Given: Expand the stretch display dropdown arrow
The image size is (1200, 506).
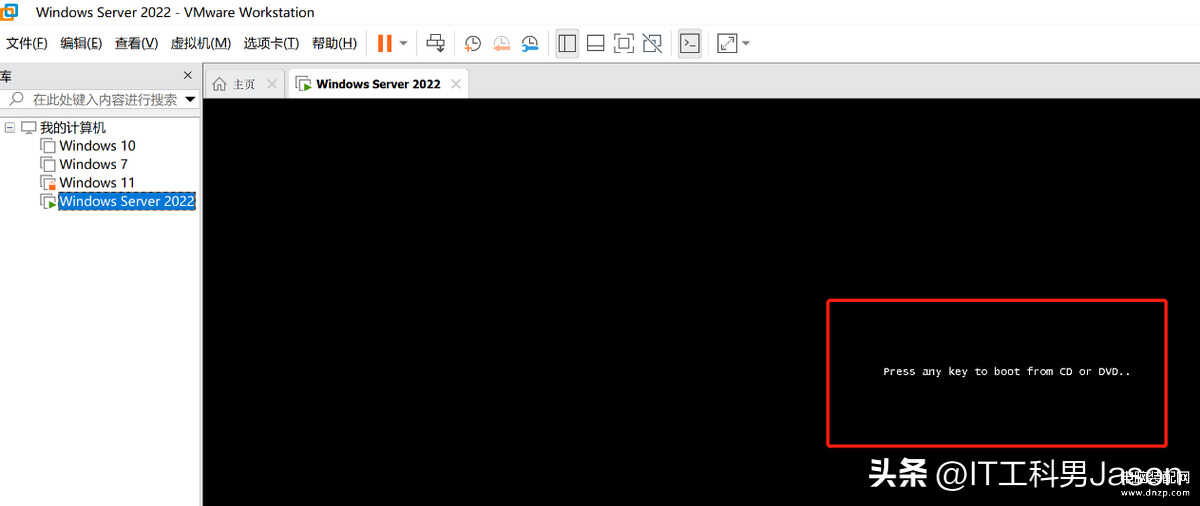Looking at the screenshot, I should [746, 43].
